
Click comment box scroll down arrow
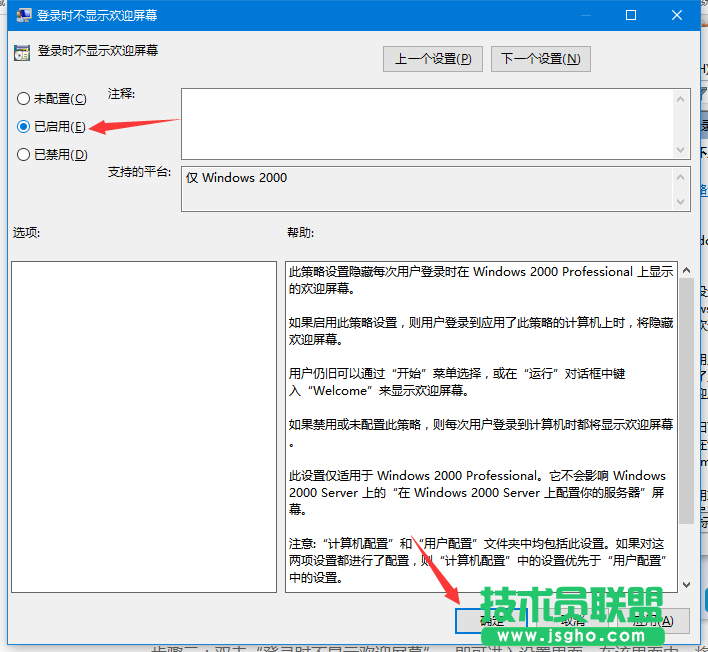680,149
